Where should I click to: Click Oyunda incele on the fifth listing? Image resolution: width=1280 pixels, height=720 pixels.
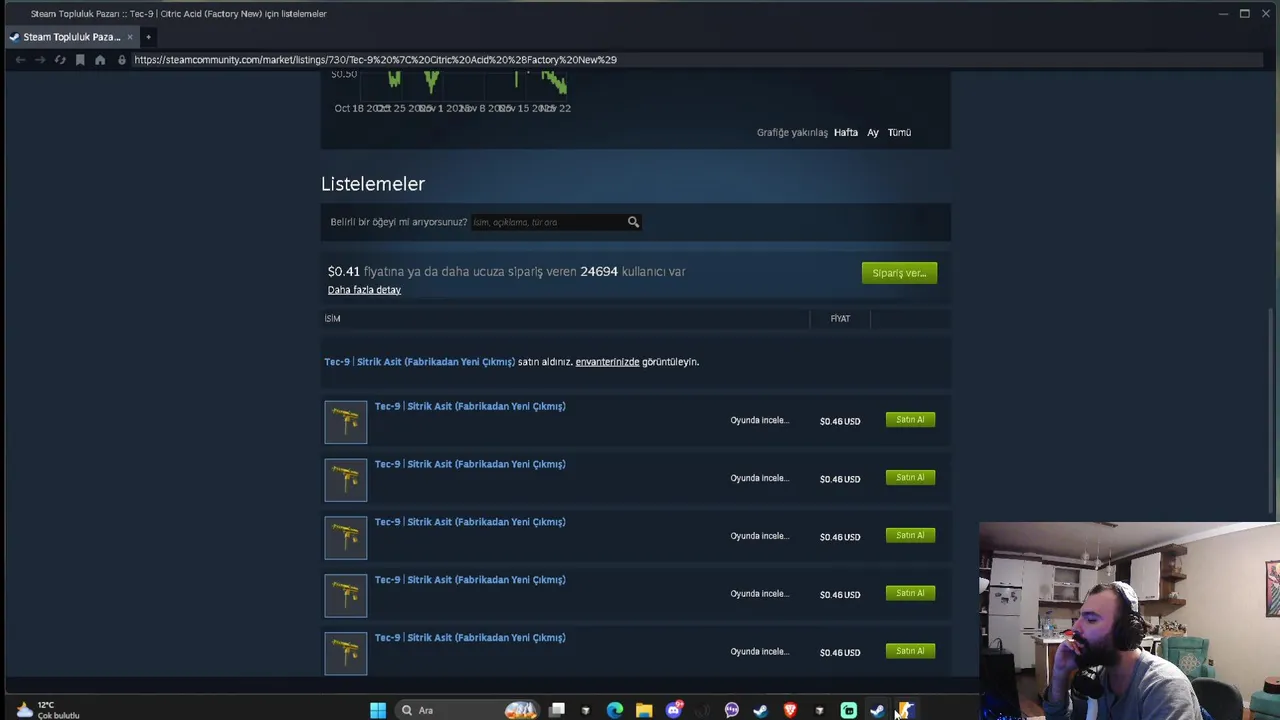click(x=759, y=652)
